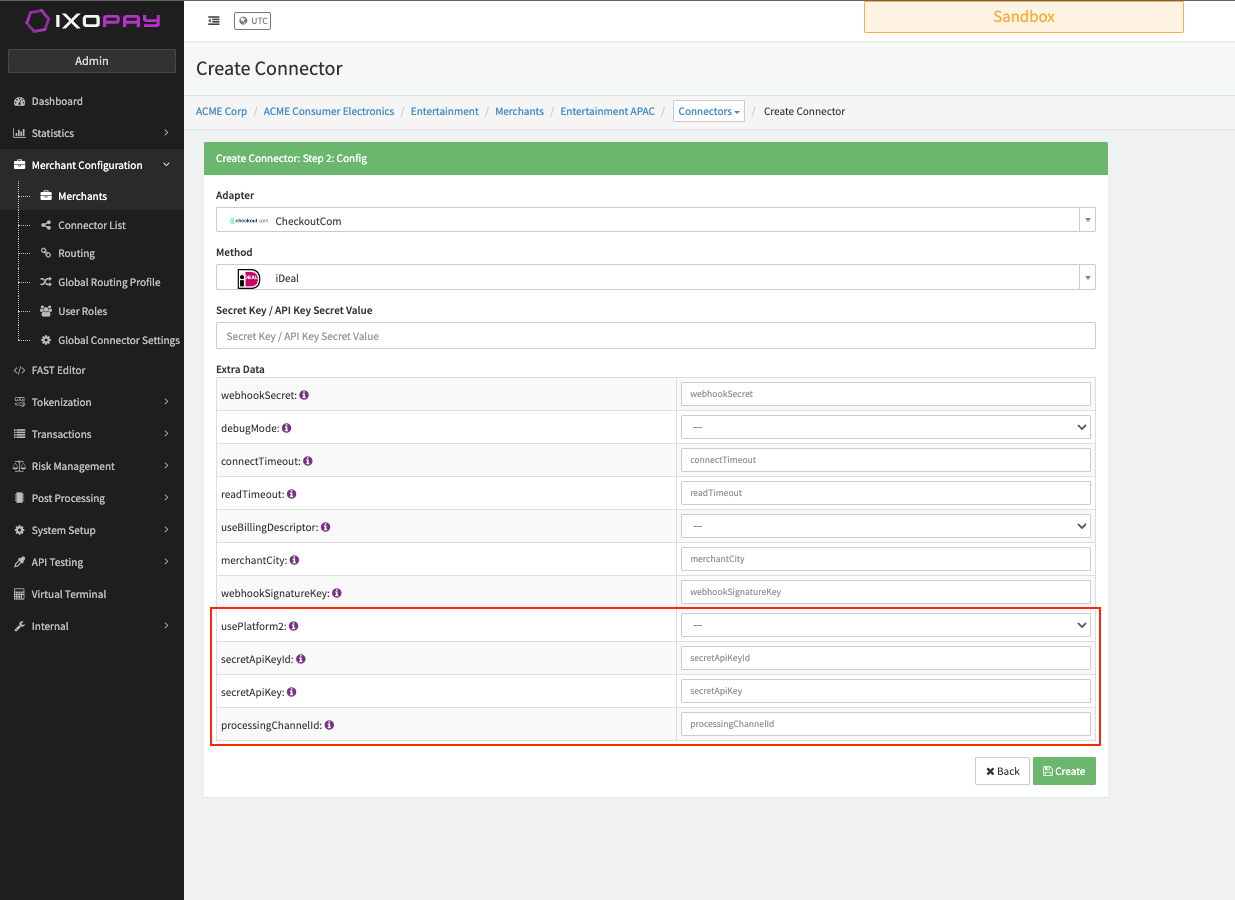1235x900 pixels.
Task: Expand the Internal menu
Action: point(92,626)
